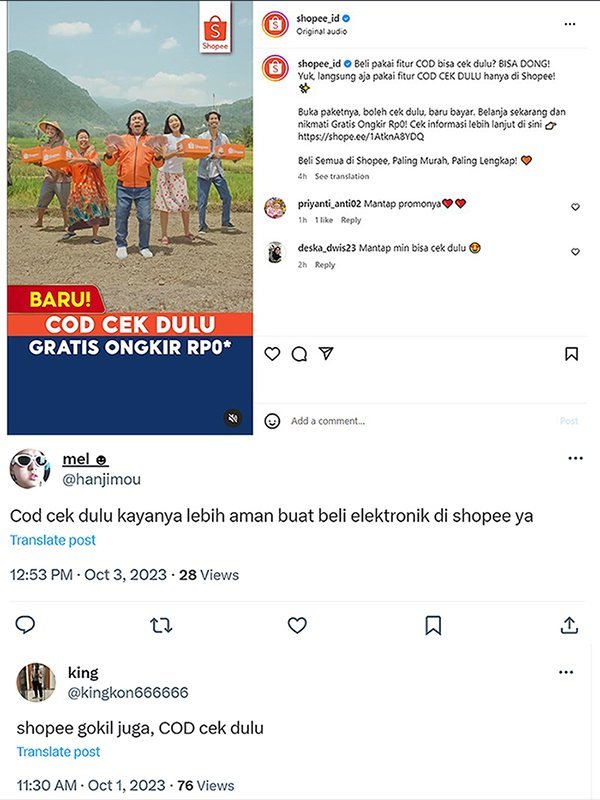
Task: Reply to priyanti_anti02's comment
Action: click(x=351, y=220)
